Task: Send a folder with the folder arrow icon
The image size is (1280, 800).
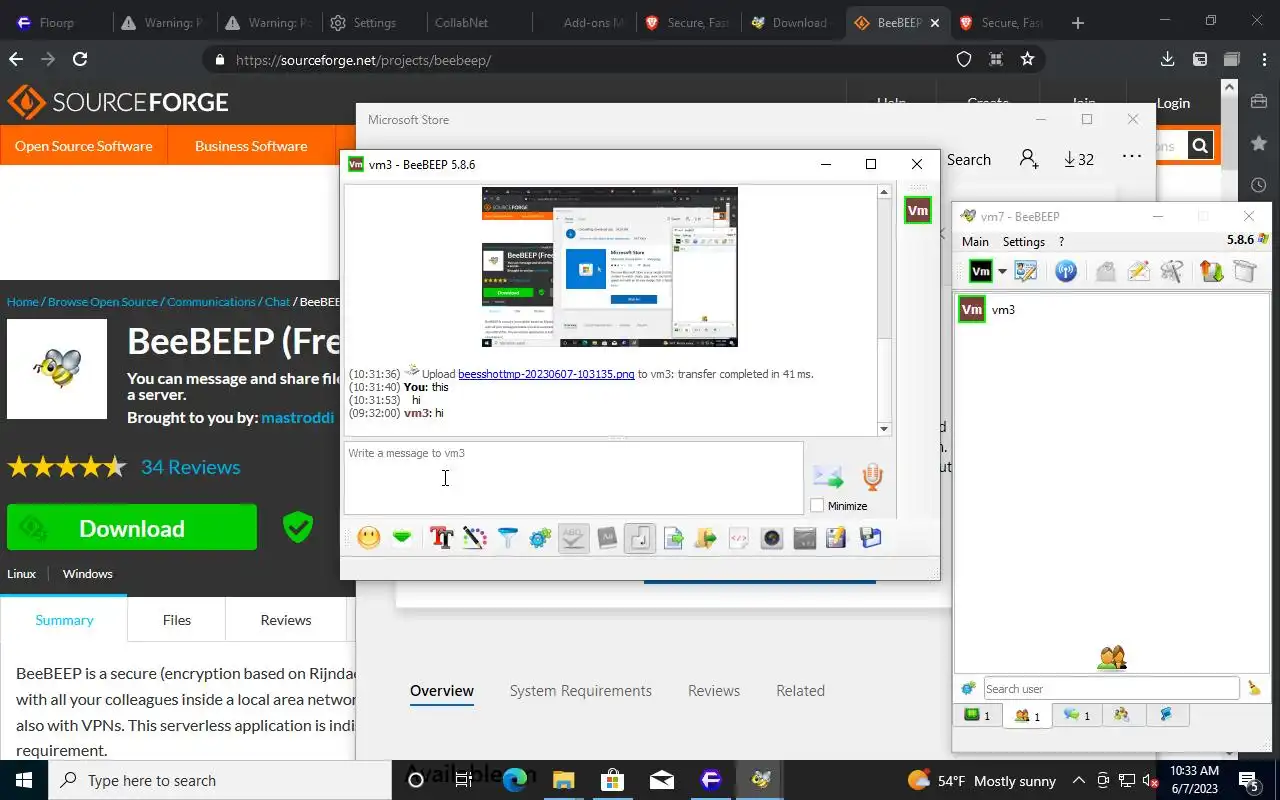Action: coord(706,538)
